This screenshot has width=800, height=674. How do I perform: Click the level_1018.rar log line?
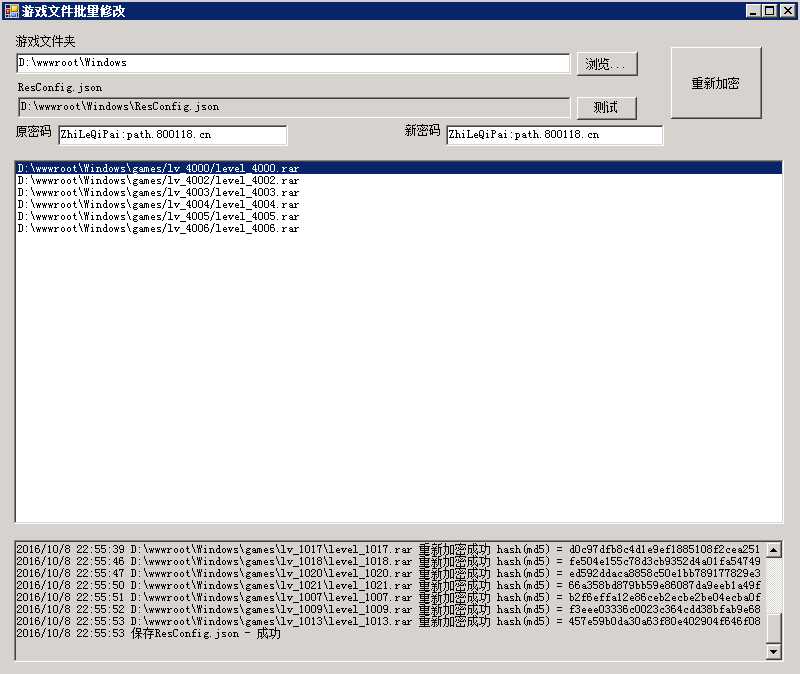point(388,562)
